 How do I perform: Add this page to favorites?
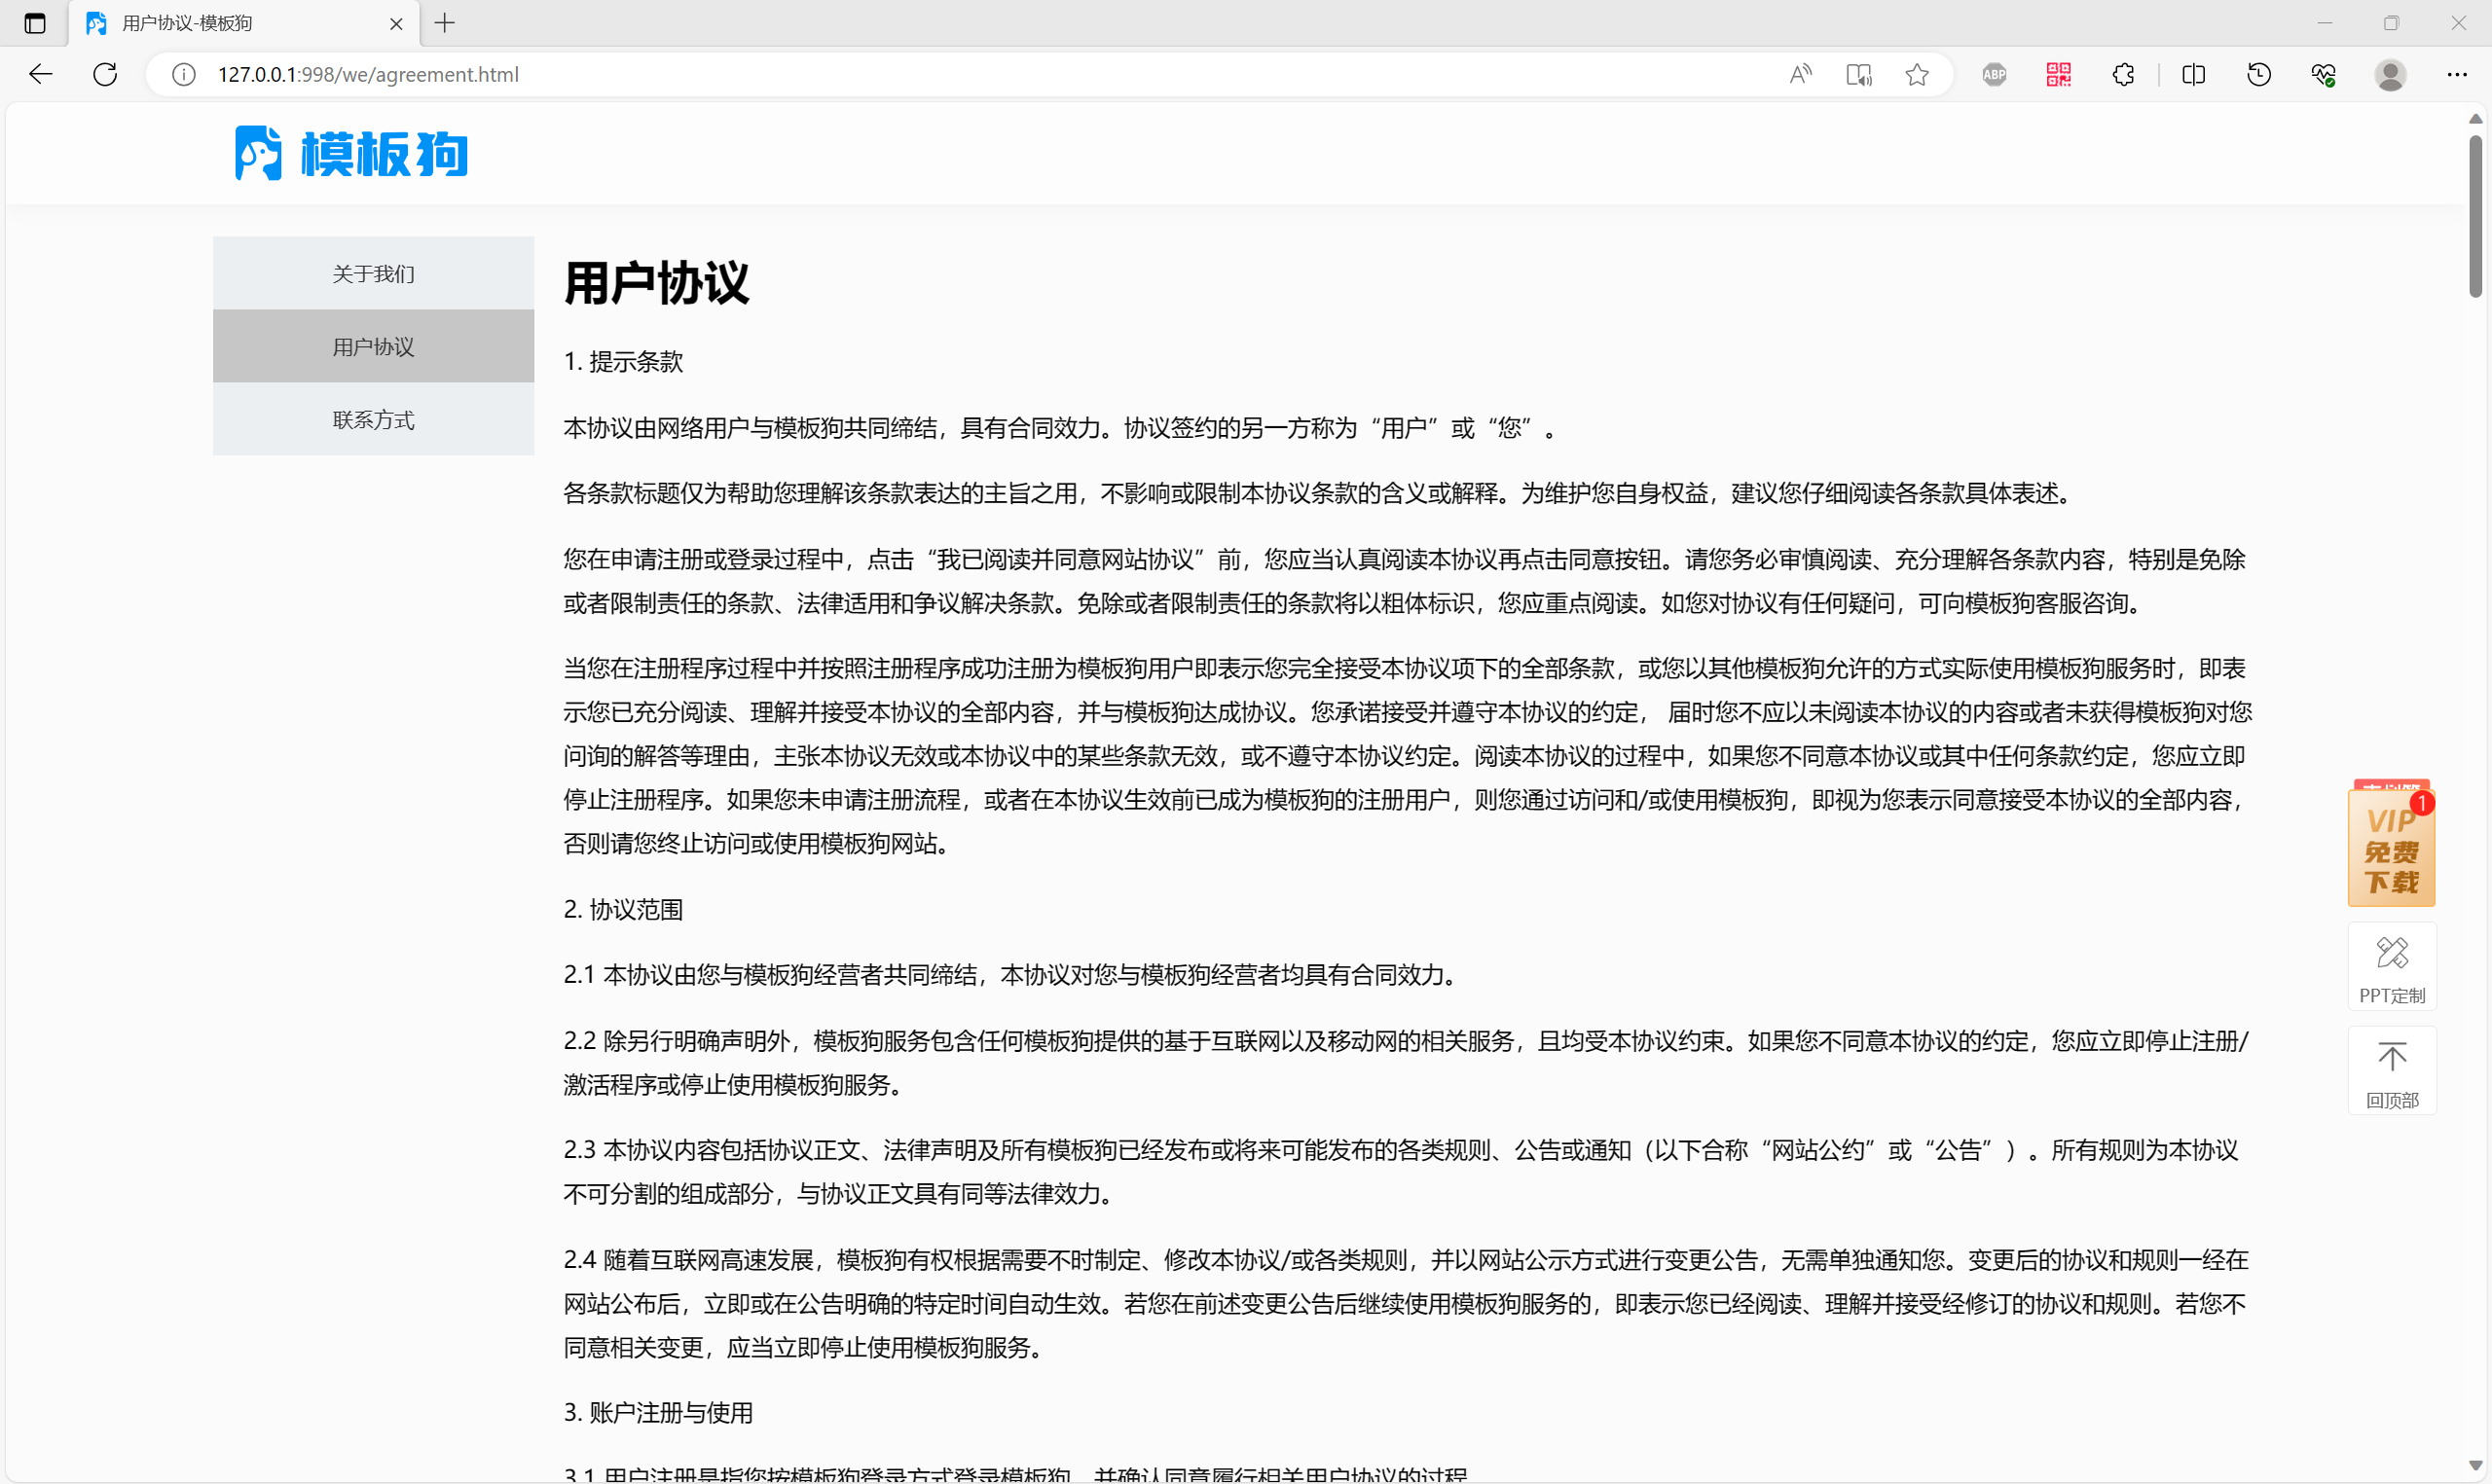[1917, 74]
